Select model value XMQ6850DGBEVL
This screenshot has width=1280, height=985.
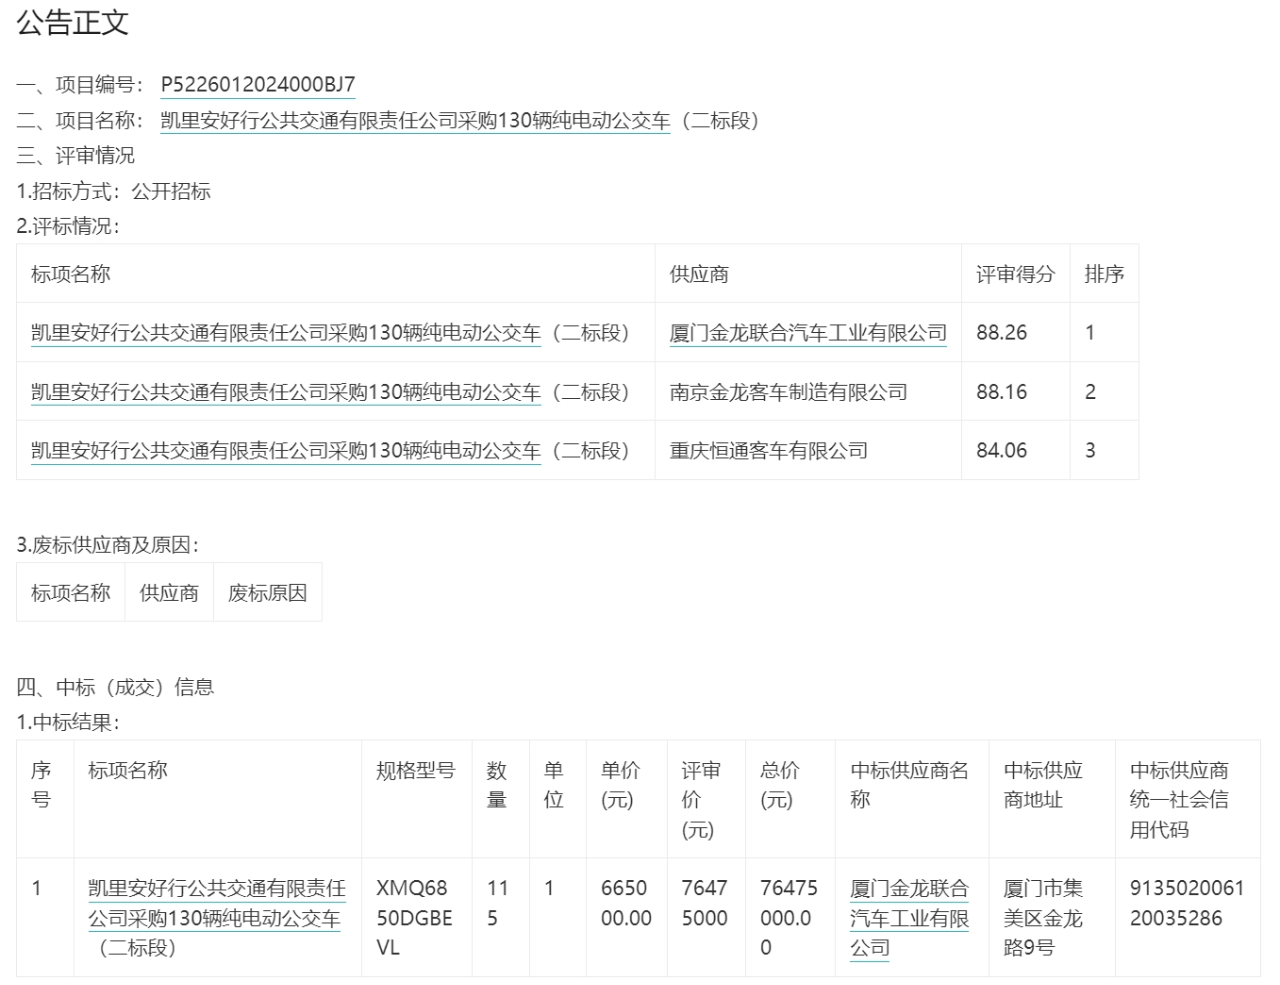pyautogui.click(x=414, y=918)
